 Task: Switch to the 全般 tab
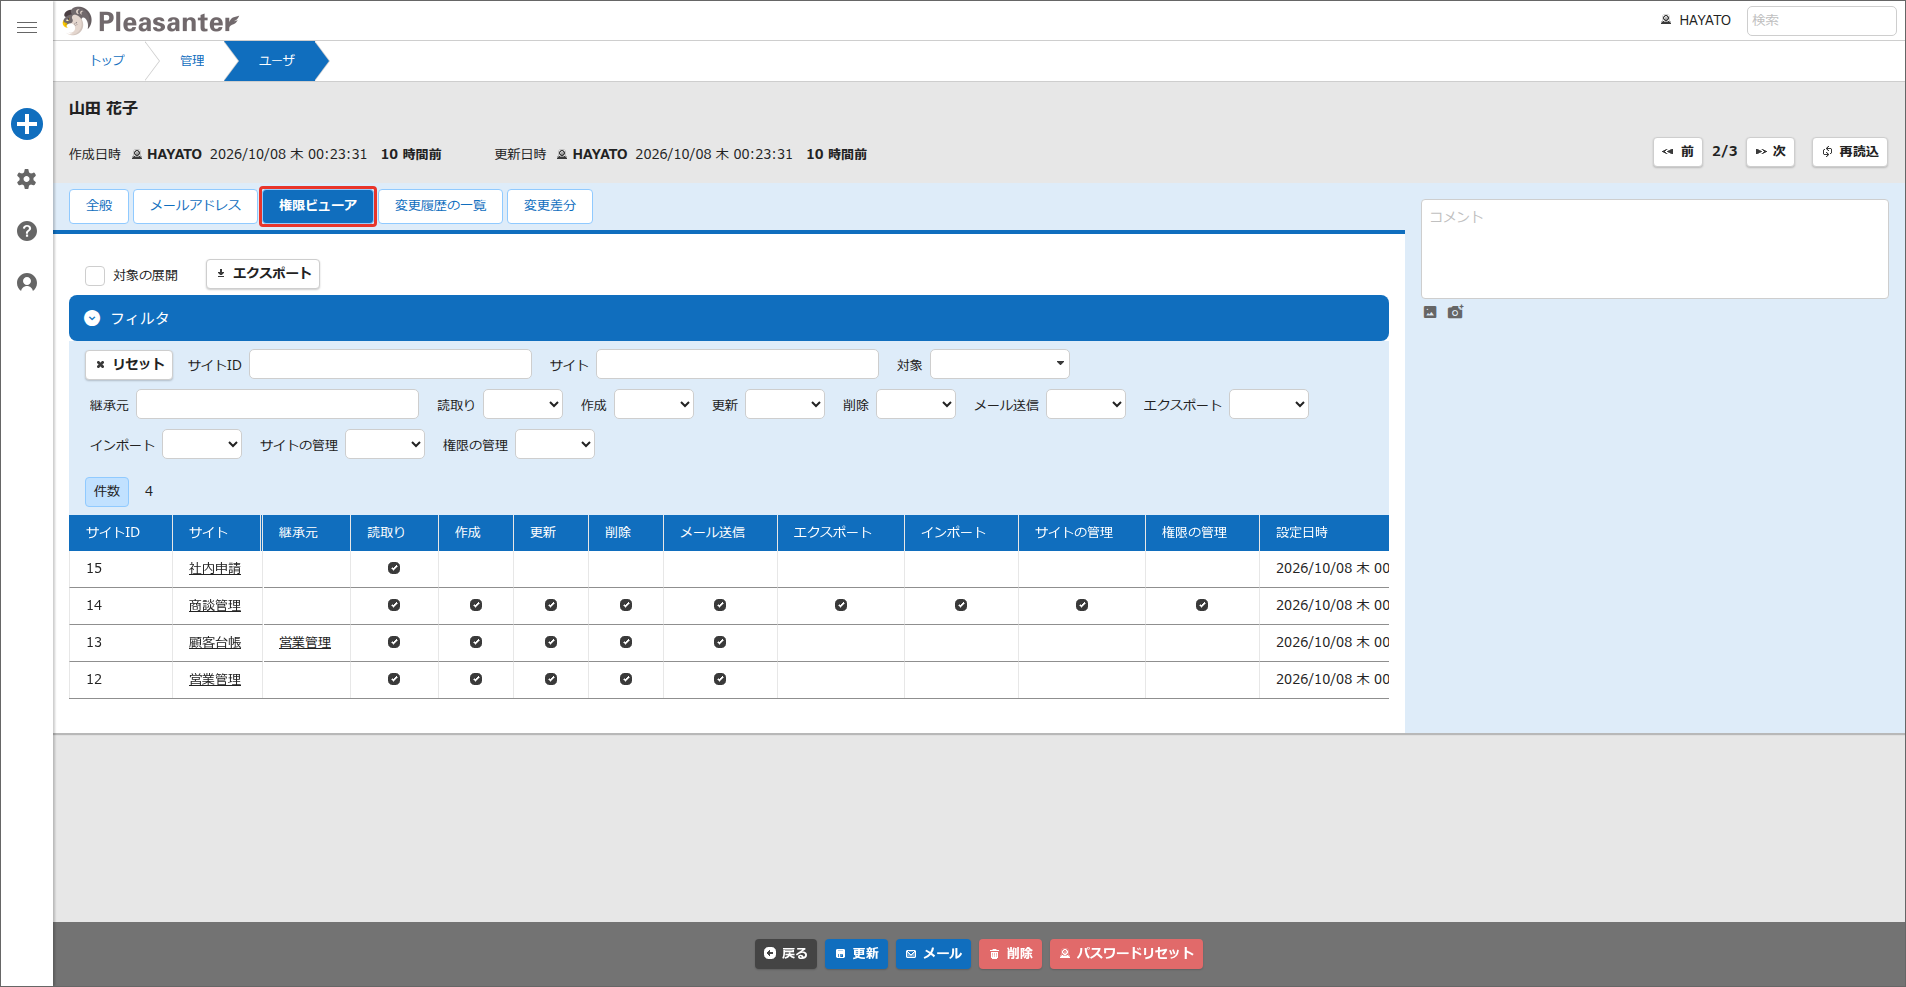click(99, 206)
